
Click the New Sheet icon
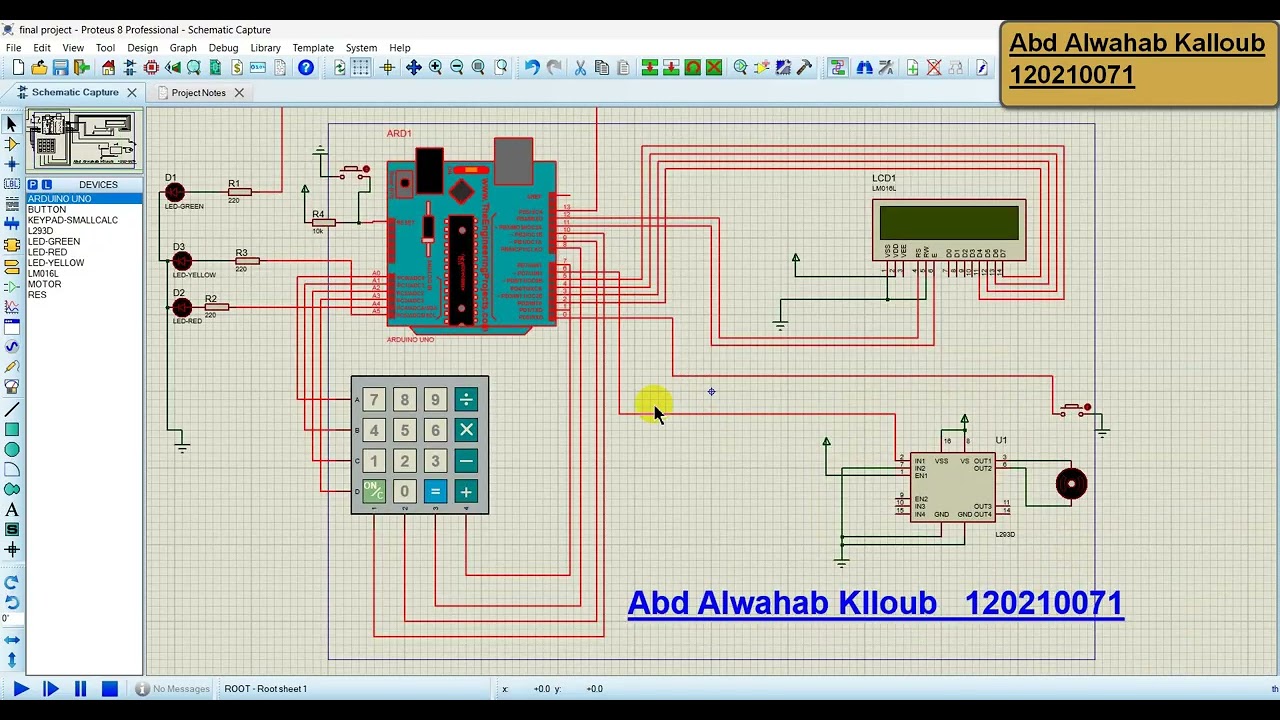[912, 68]
